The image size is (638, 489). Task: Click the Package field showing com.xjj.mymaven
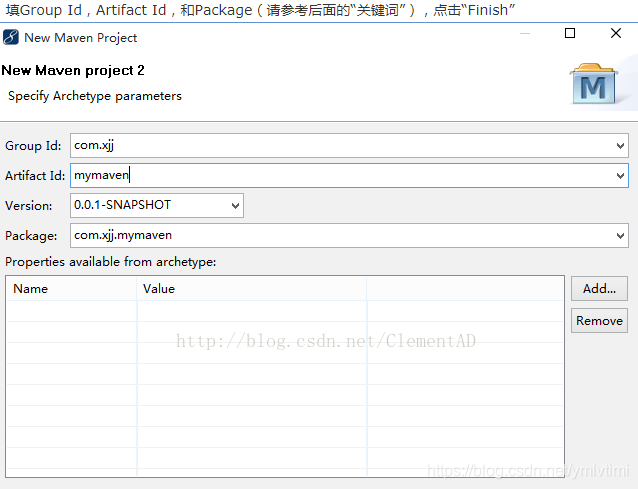(x=349, y=236)
